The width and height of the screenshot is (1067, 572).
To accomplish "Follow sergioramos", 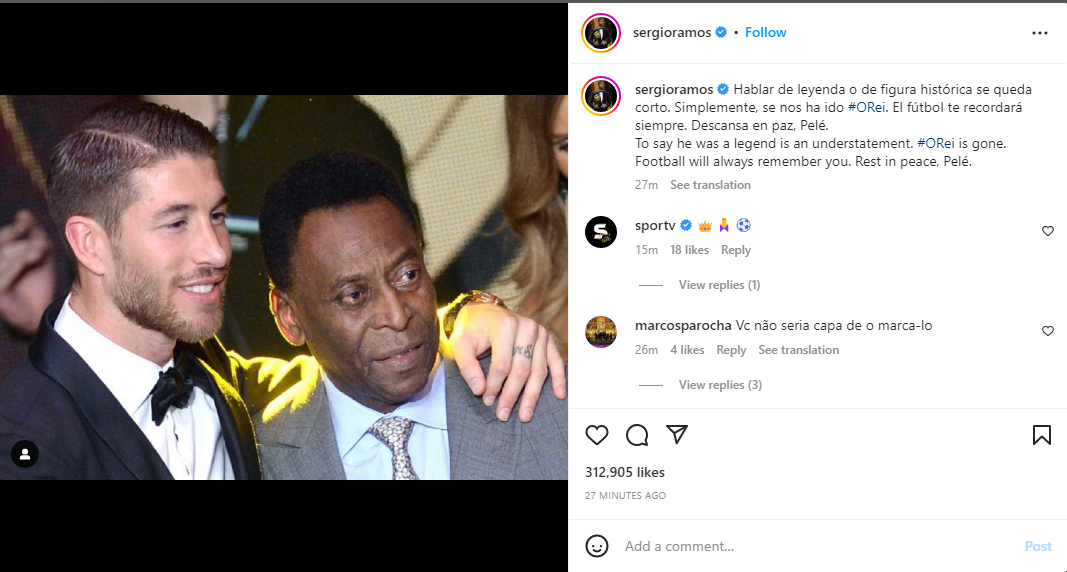I will tap(765, 32).
